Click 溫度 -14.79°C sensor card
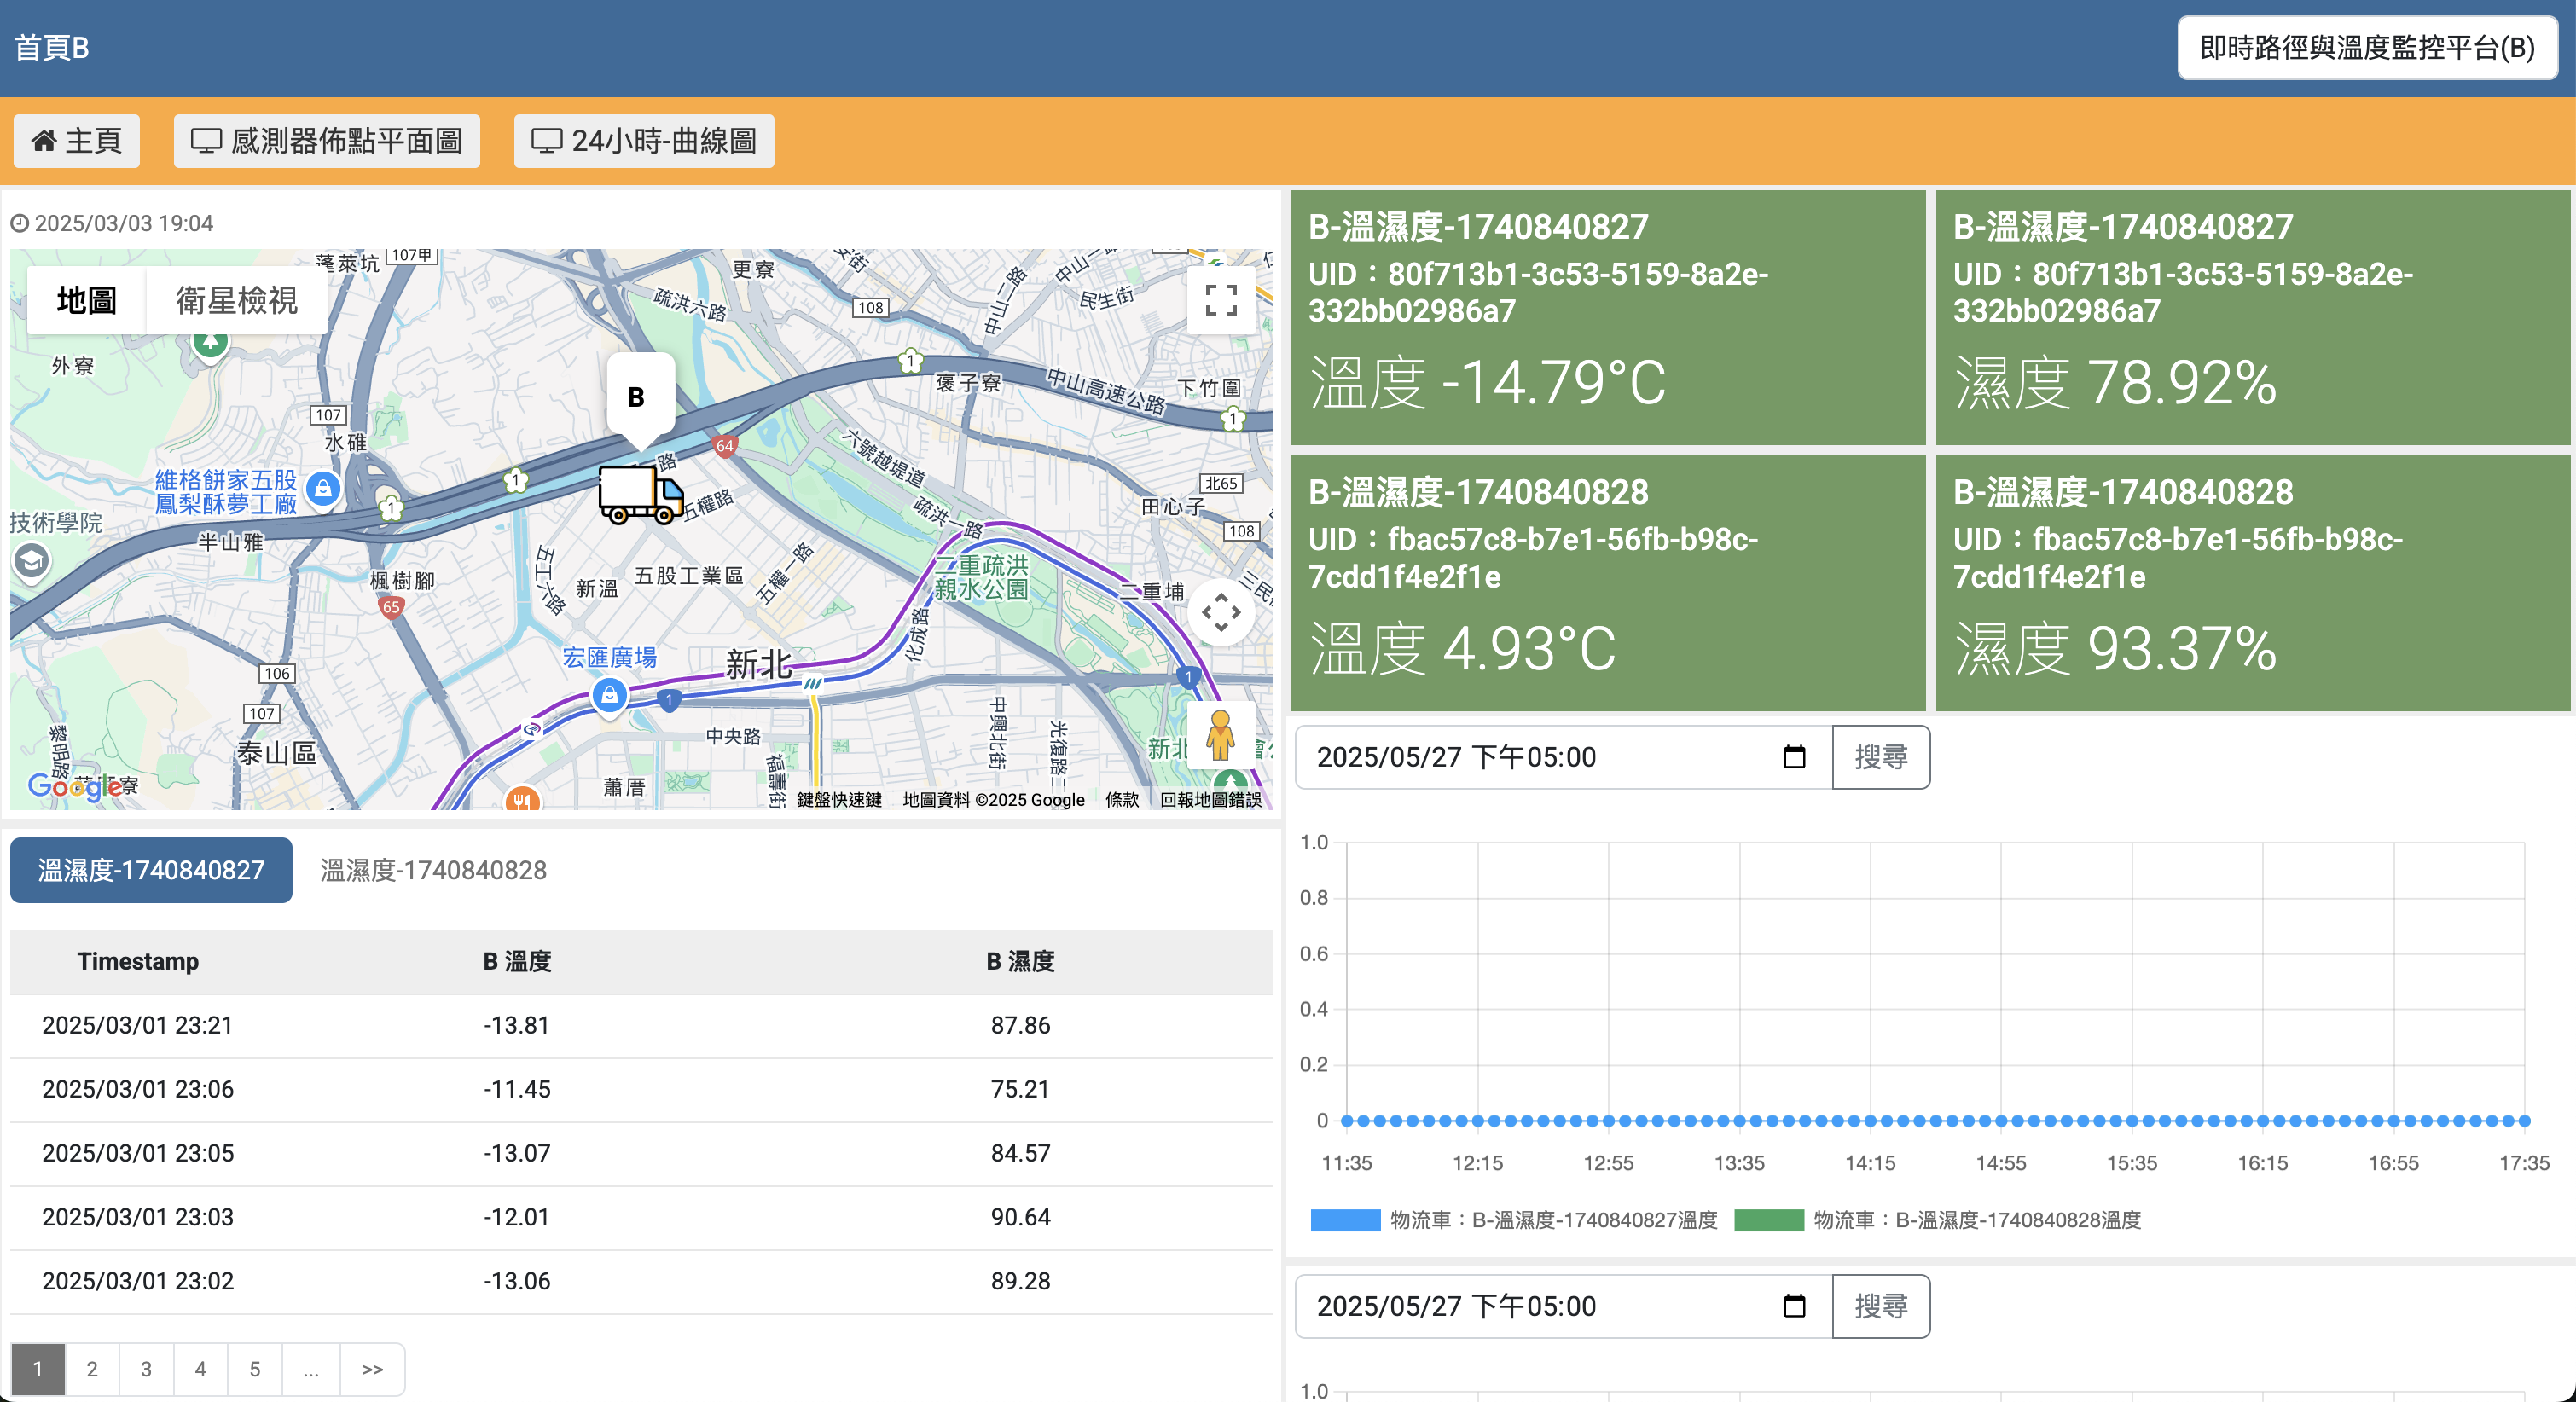The height and width of the screenshot is (1402, 2576). [x=1608, y=318]
